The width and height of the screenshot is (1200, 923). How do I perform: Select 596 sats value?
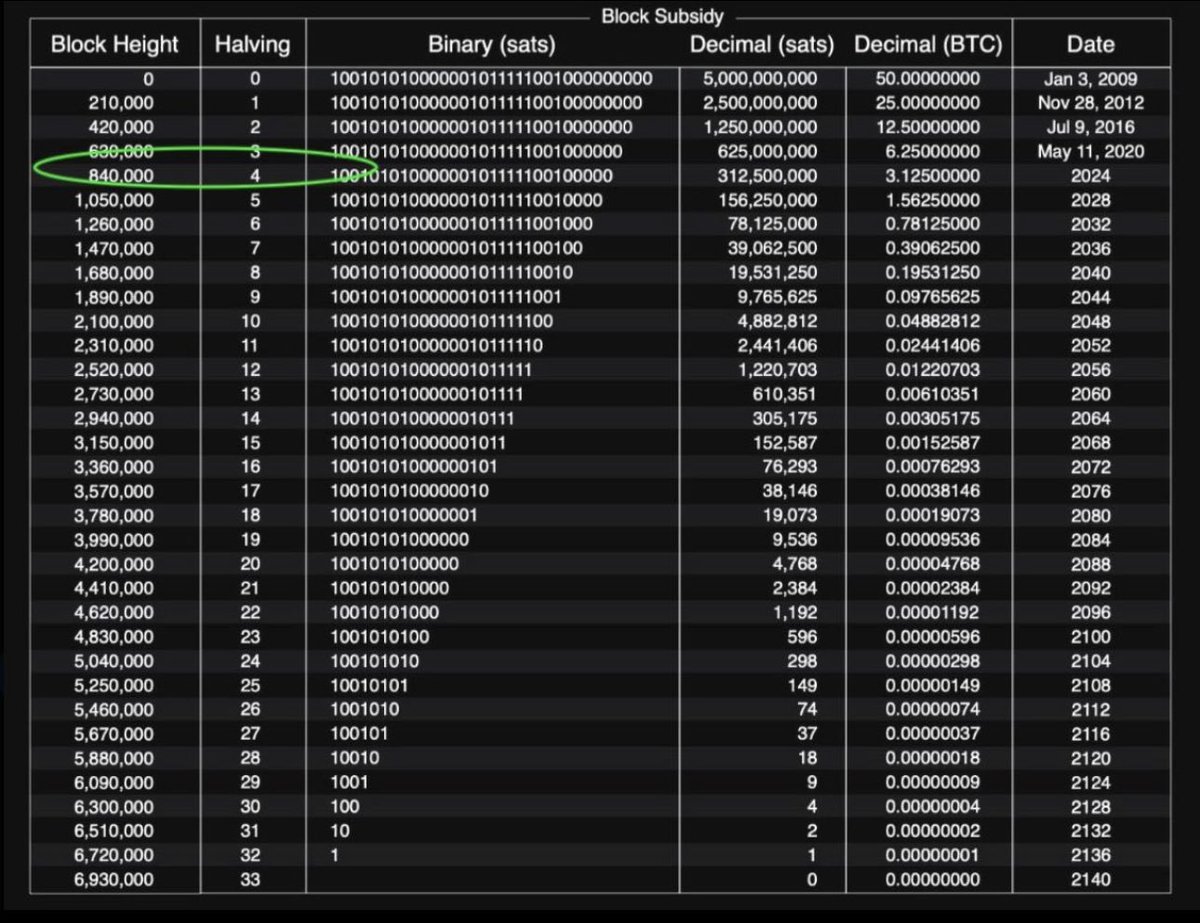pos(803,637)
